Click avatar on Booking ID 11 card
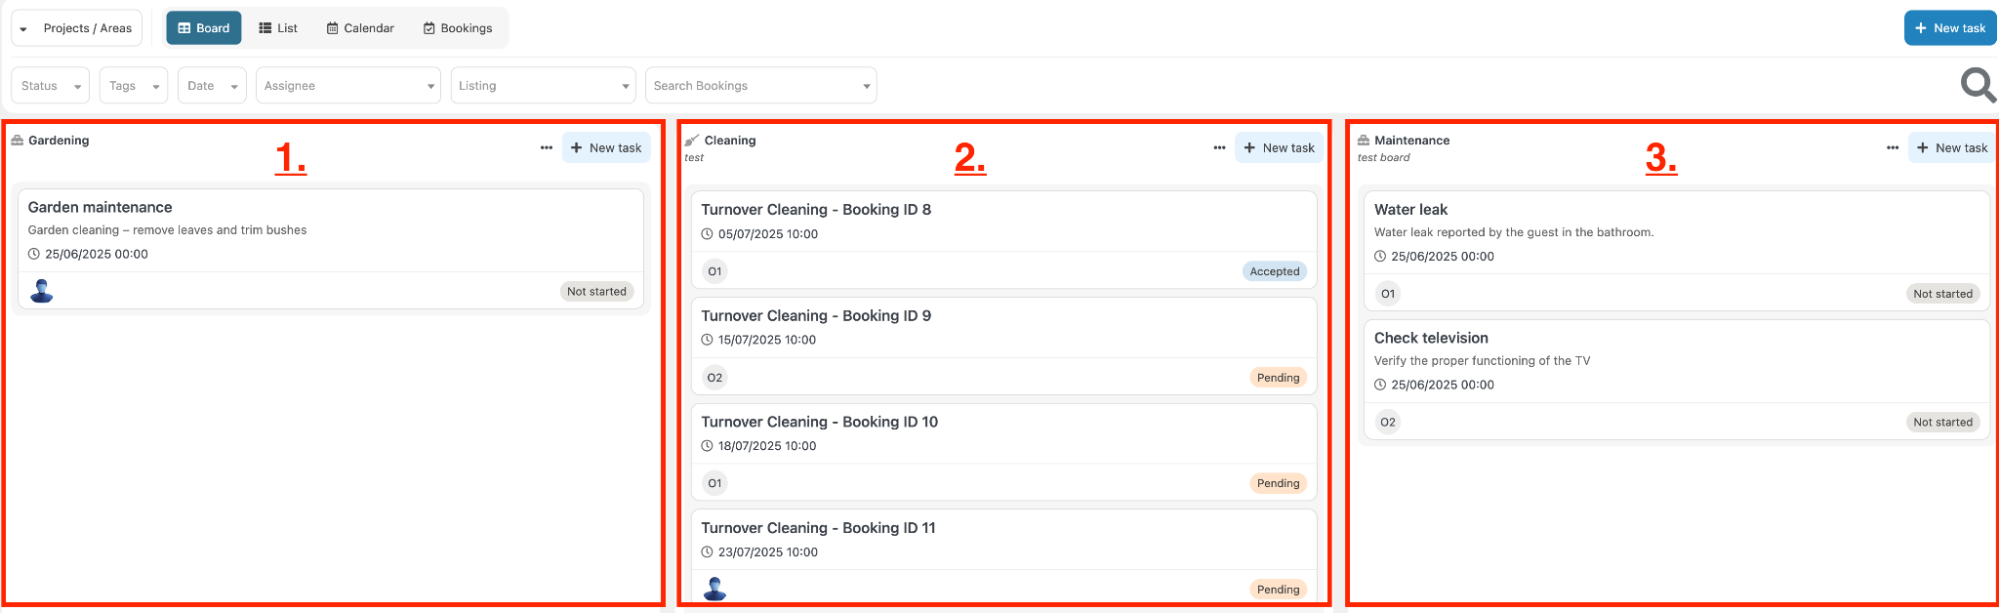Viewport: 1999px width, 613px height. click(715, 589)
